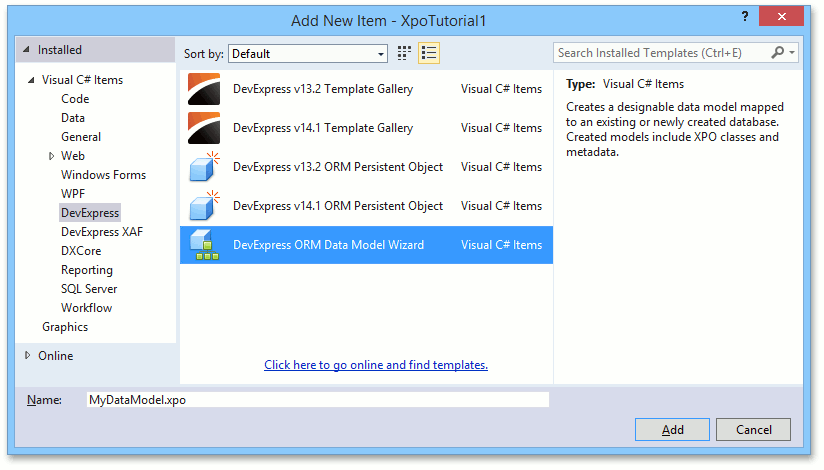Screen dimensions: 824x470
Task: Select the WPF category
Action: (73, 193)
